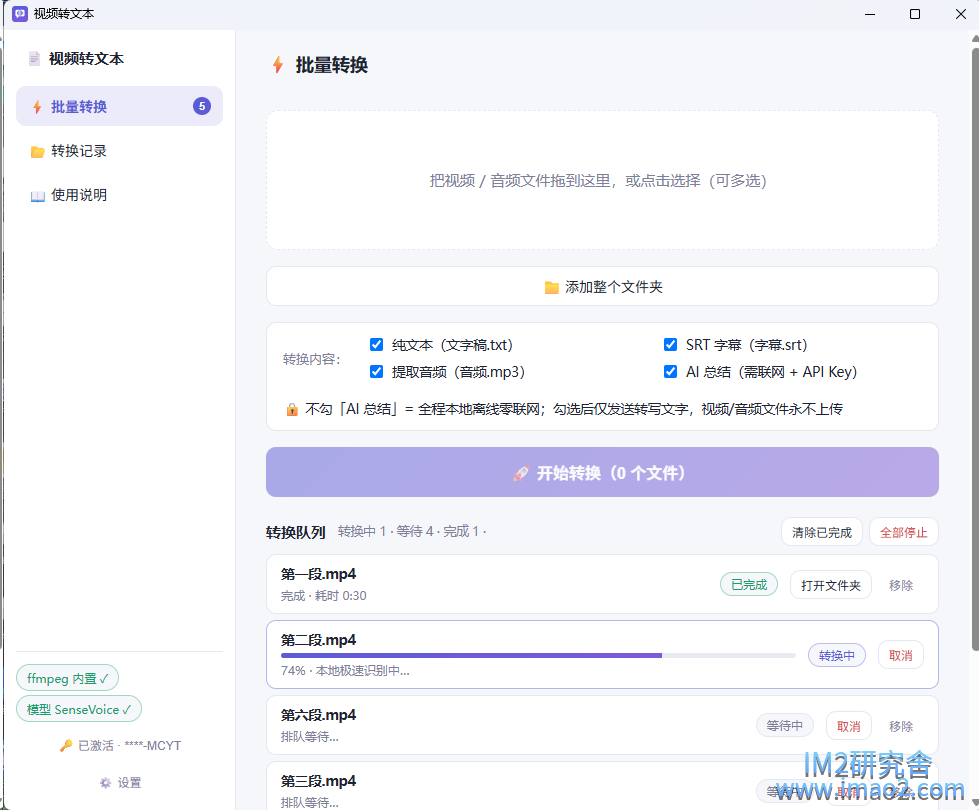Click 打开文件夹 for 第一段.mp4
The image size is (979, 810).
pos(830,585)
